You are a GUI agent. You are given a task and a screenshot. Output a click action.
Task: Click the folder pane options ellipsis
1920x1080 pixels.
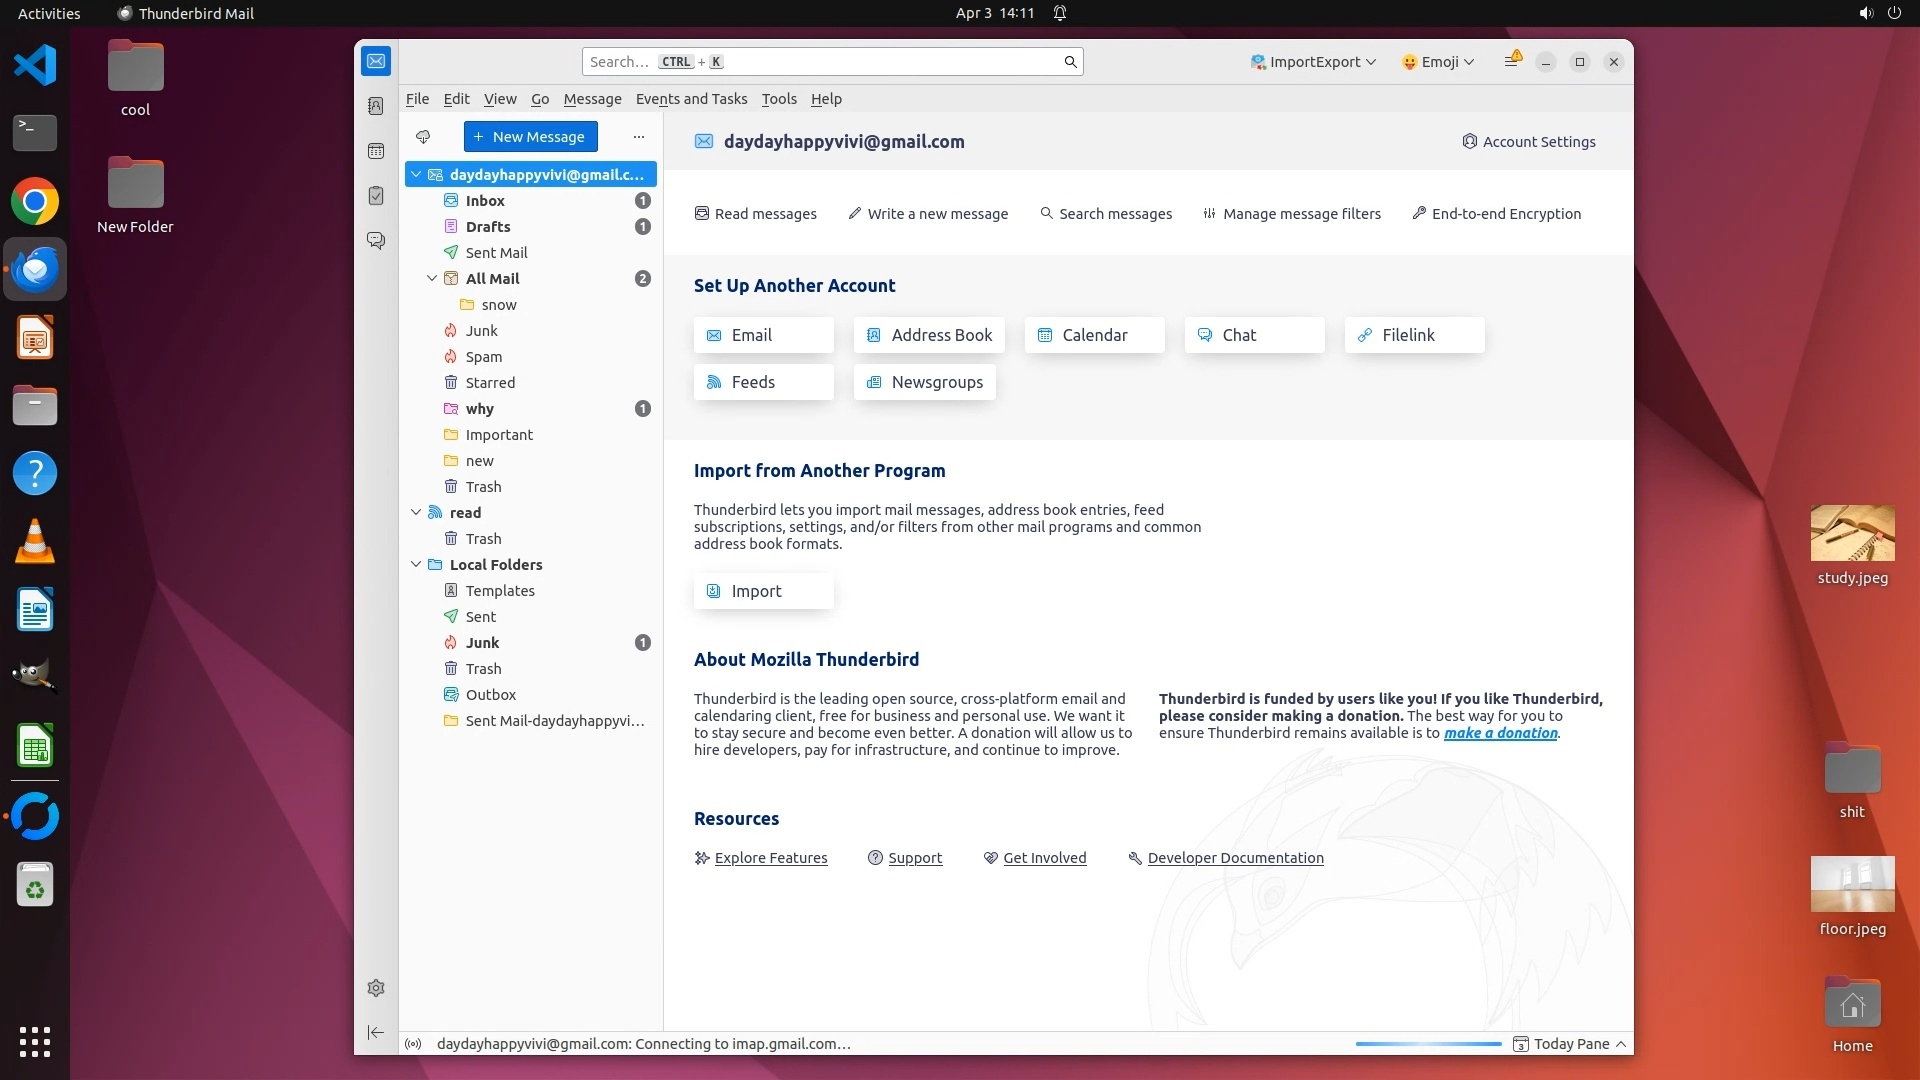click(x=639, y=137)
